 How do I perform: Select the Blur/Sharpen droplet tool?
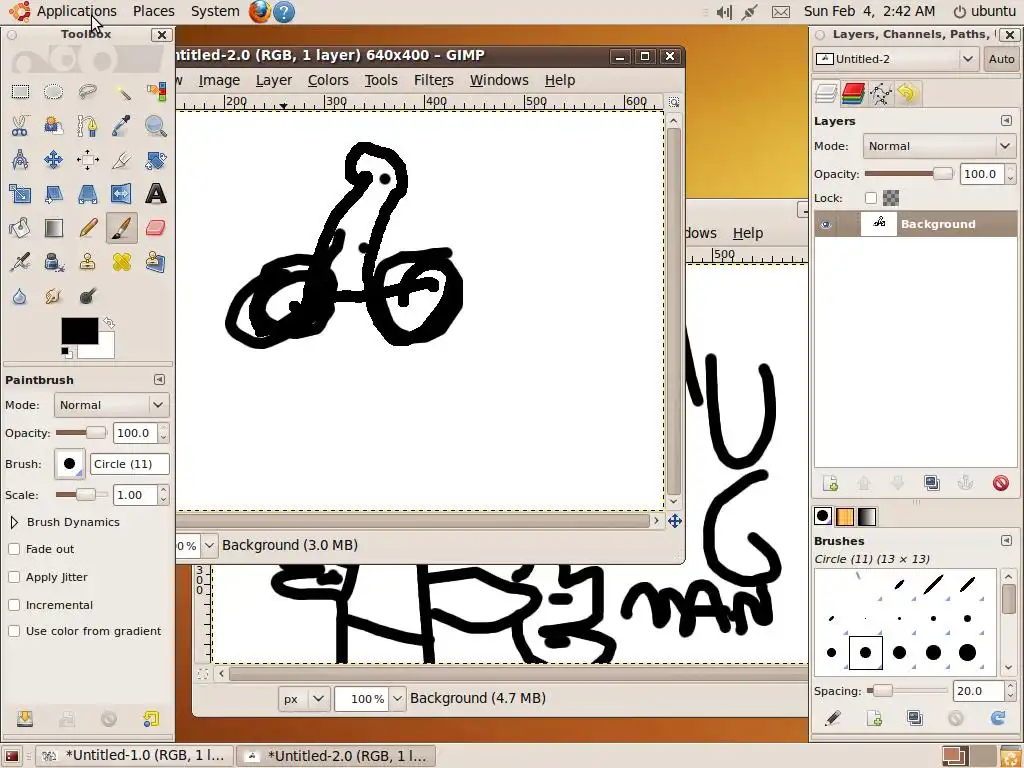click(x=20, y=296)
